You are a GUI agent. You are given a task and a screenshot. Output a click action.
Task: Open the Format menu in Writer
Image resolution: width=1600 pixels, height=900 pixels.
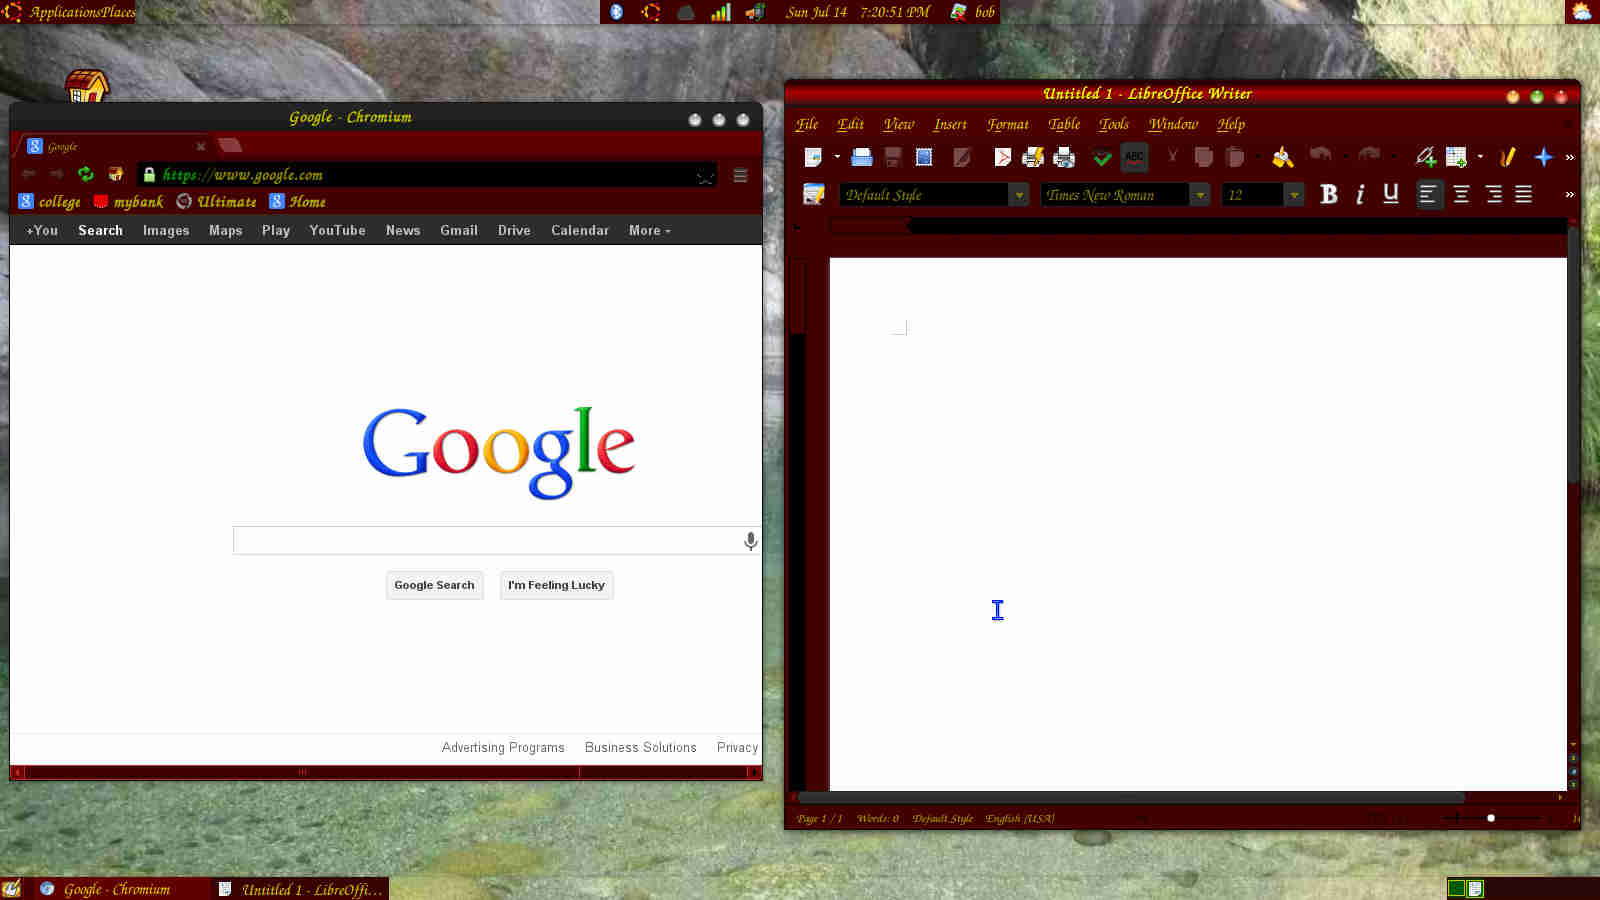tap(1008, 124)
